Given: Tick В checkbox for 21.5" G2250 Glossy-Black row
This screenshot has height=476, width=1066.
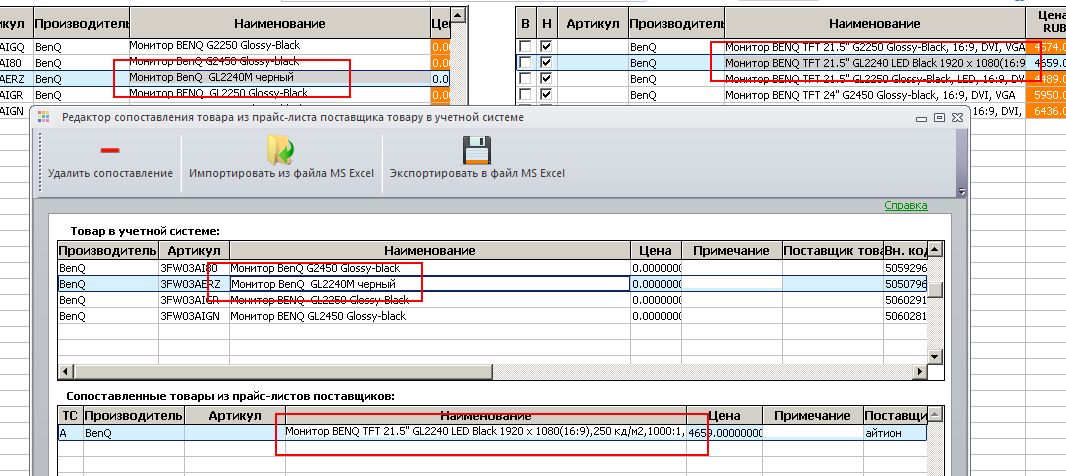Looking at the screenshot, I should coord(525,47).
